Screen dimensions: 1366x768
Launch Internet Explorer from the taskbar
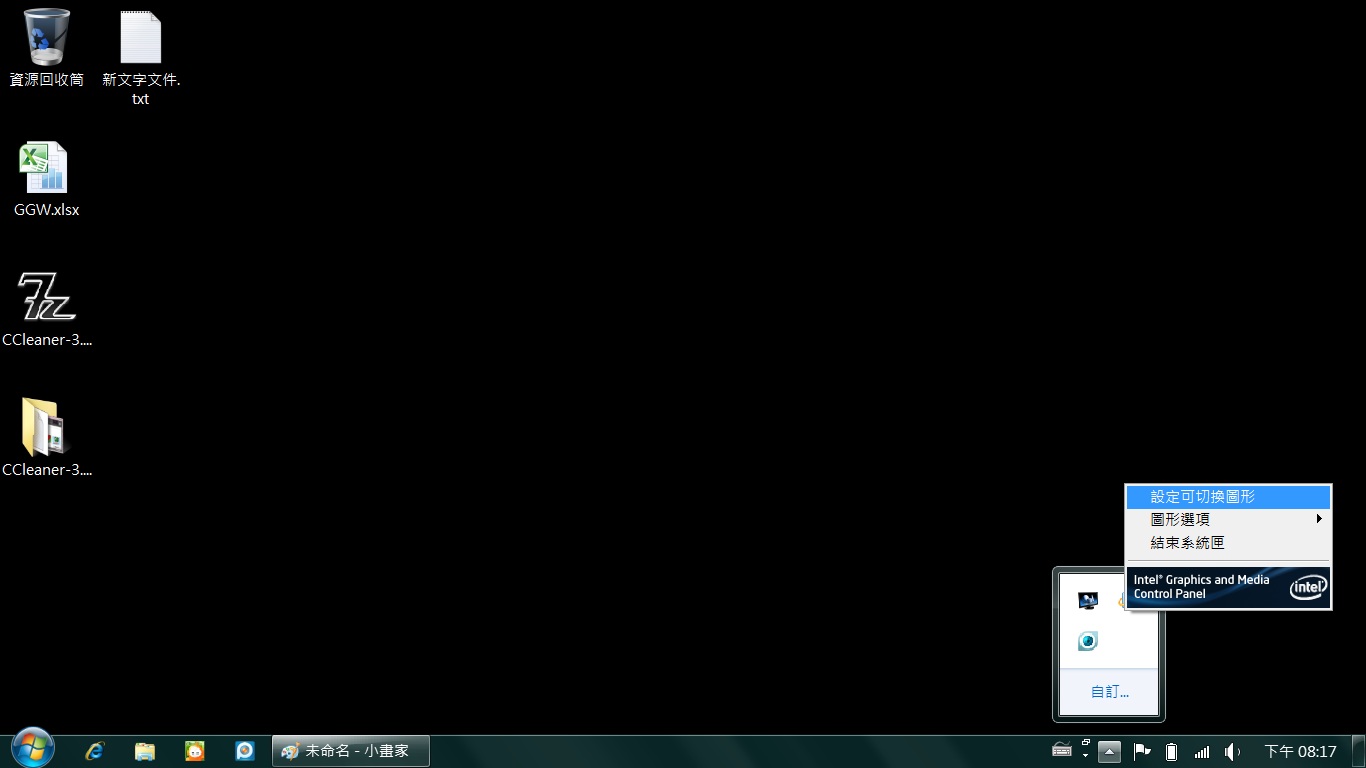point(95,751)
